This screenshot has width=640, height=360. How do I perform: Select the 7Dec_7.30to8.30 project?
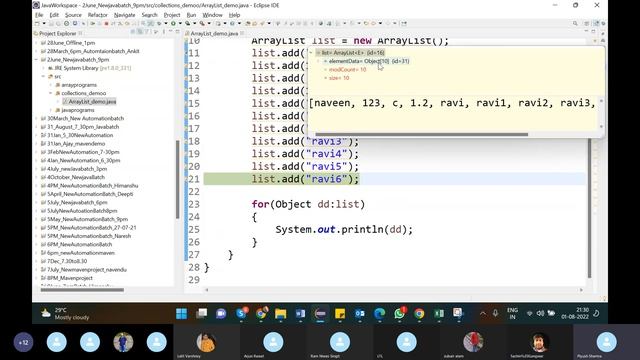coord(67,261)
